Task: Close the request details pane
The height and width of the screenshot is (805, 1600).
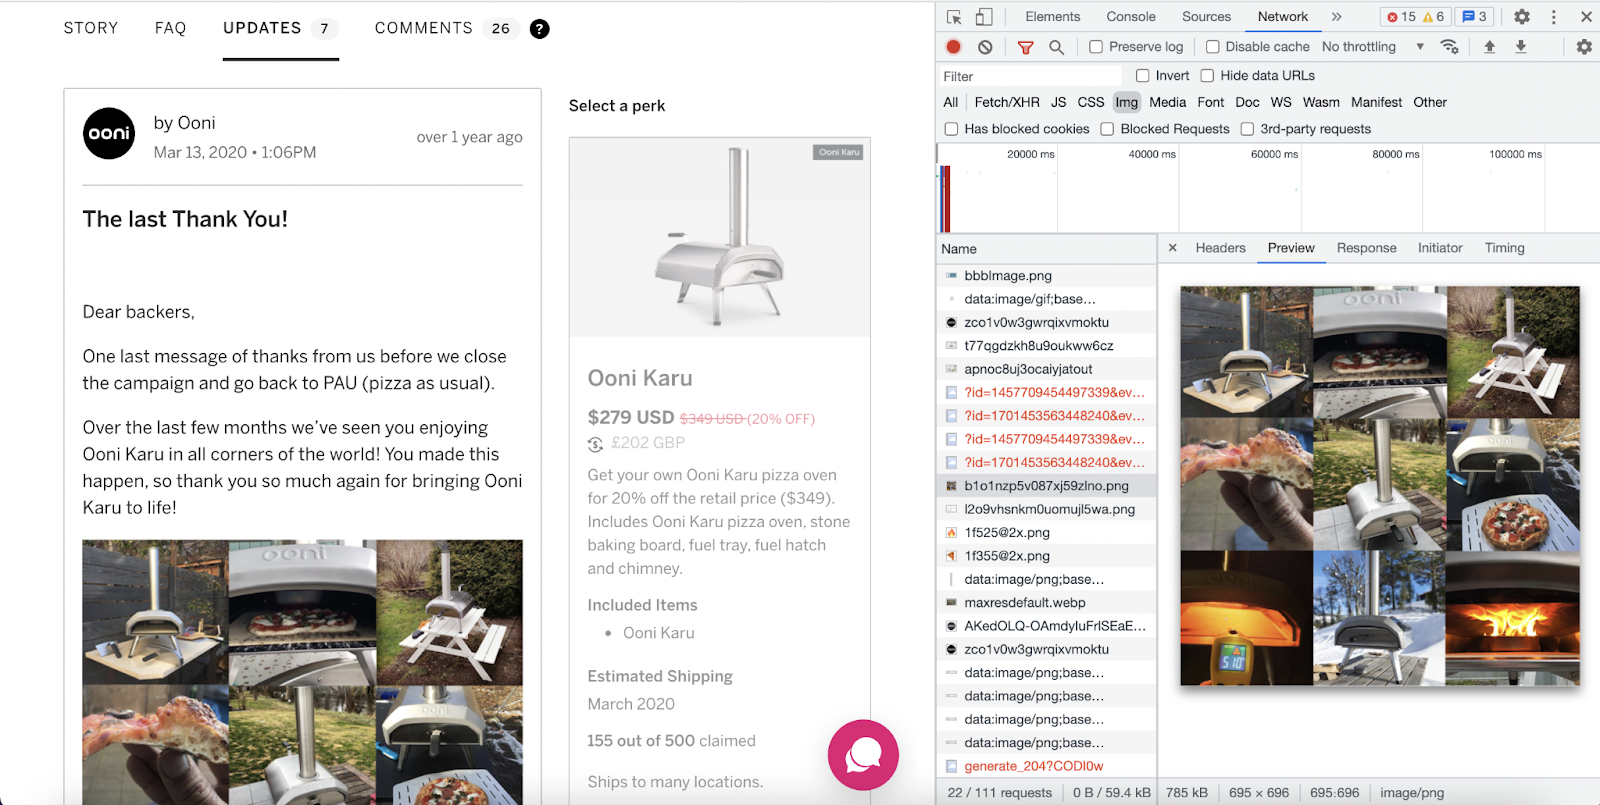Action: click(1173, 248)
